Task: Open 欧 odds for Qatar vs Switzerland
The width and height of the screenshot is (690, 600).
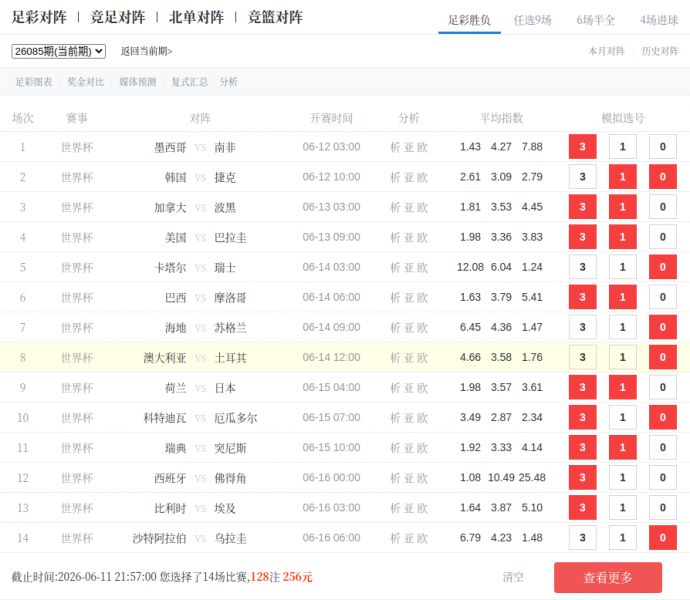Action: coord(422,268)
